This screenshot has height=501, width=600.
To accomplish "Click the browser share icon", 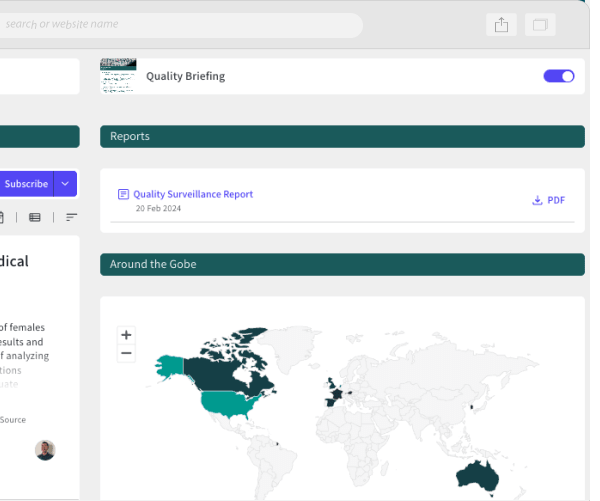I will click(501, 25).
